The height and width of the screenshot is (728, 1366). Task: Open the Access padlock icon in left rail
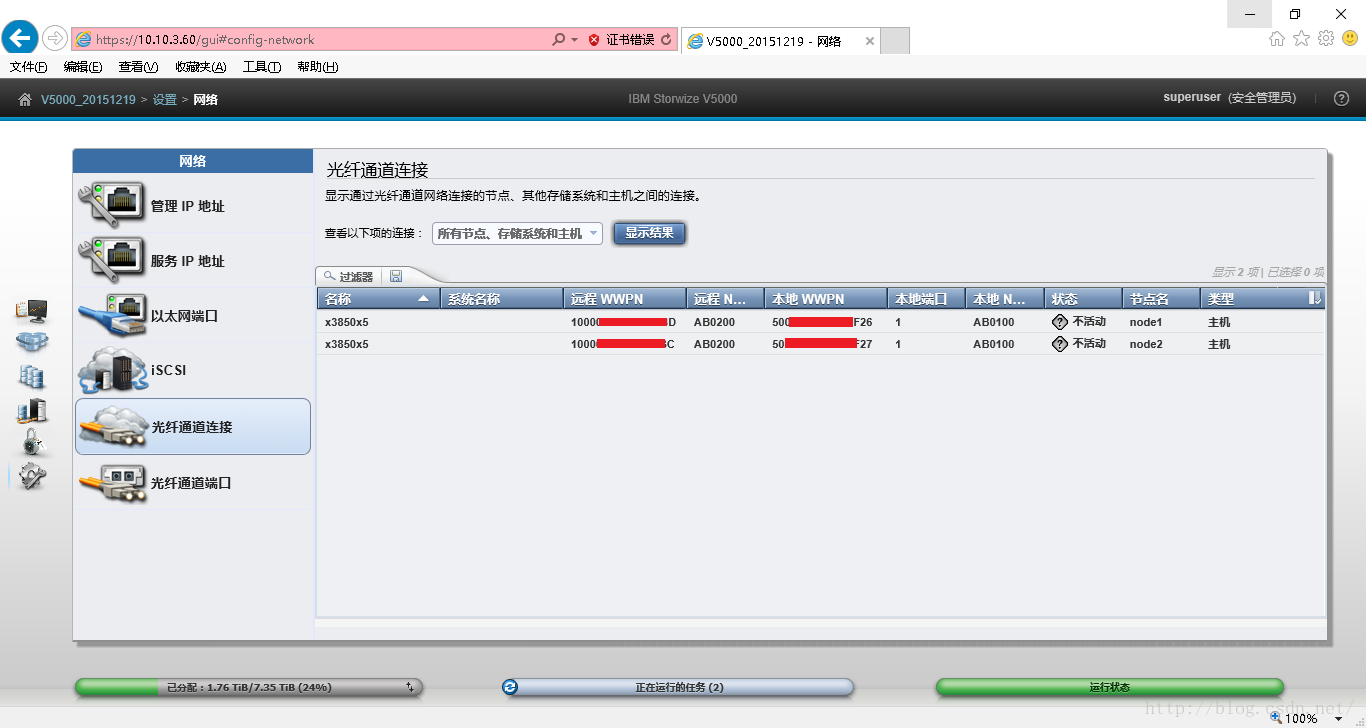32,442
